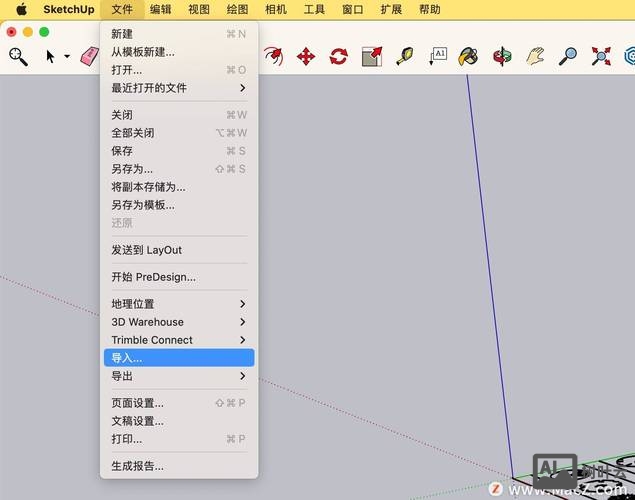Expand 地理位置 submenu
The height and width of the screenshot is (500, 635).
coord(179,304)
